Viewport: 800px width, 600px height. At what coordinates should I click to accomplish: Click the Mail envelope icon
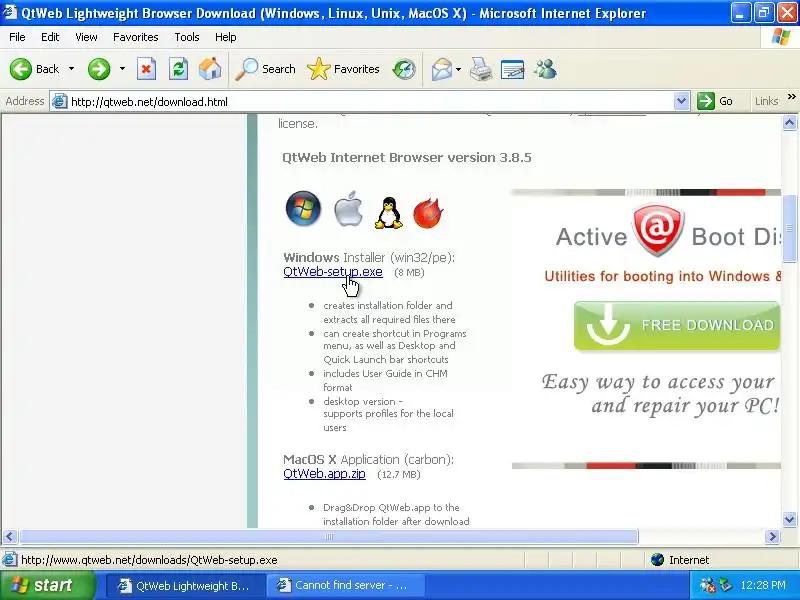(442, 69)
